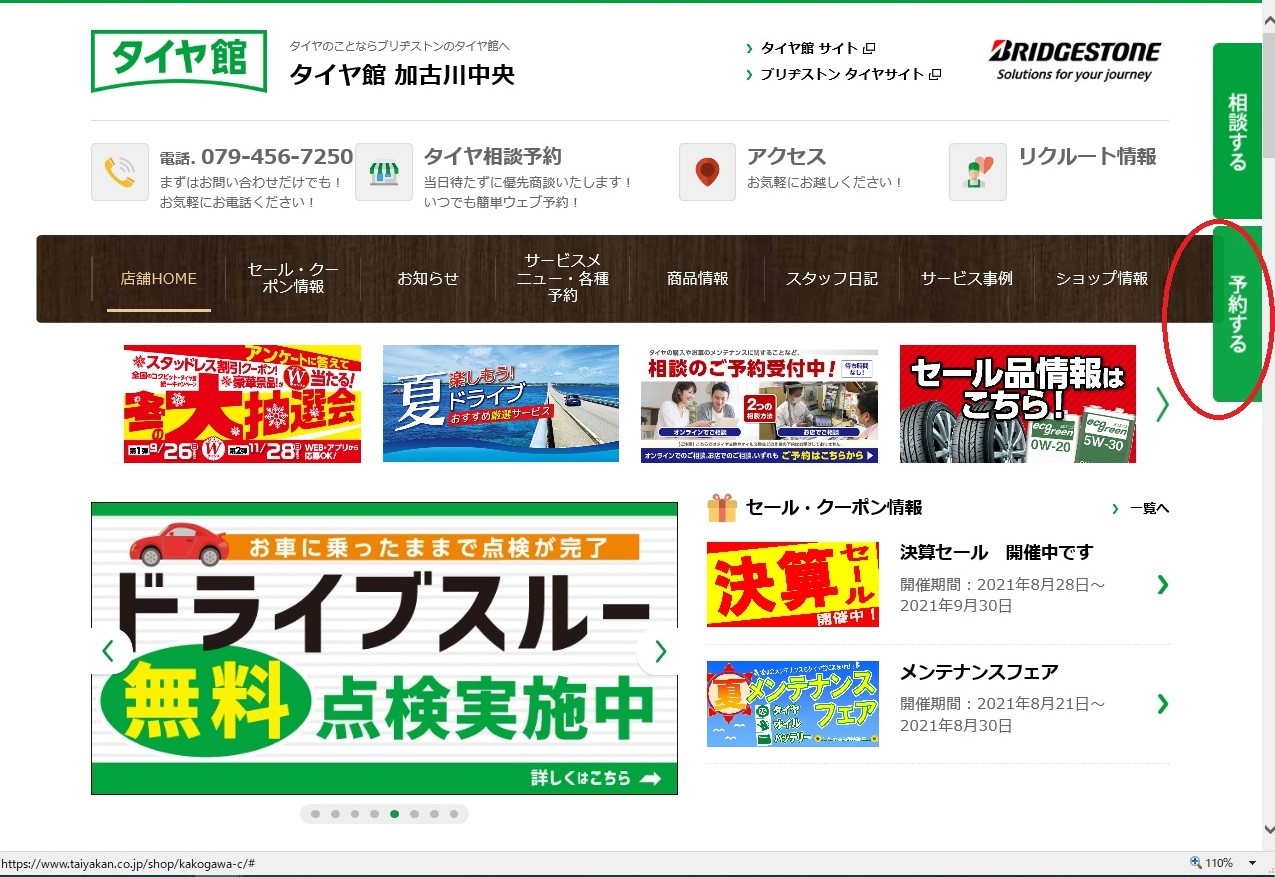Click the タイヤ館 logo

point(179,61)
